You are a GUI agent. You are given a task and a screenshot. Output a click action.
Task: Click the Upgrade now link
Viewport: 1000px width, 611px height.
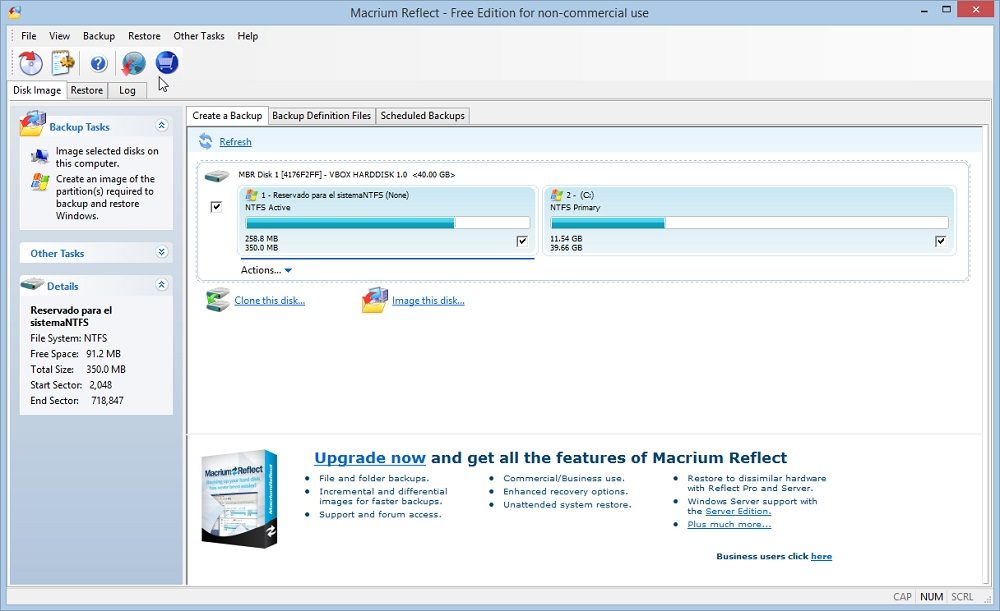pyautogui.click(x=370, y=458)
